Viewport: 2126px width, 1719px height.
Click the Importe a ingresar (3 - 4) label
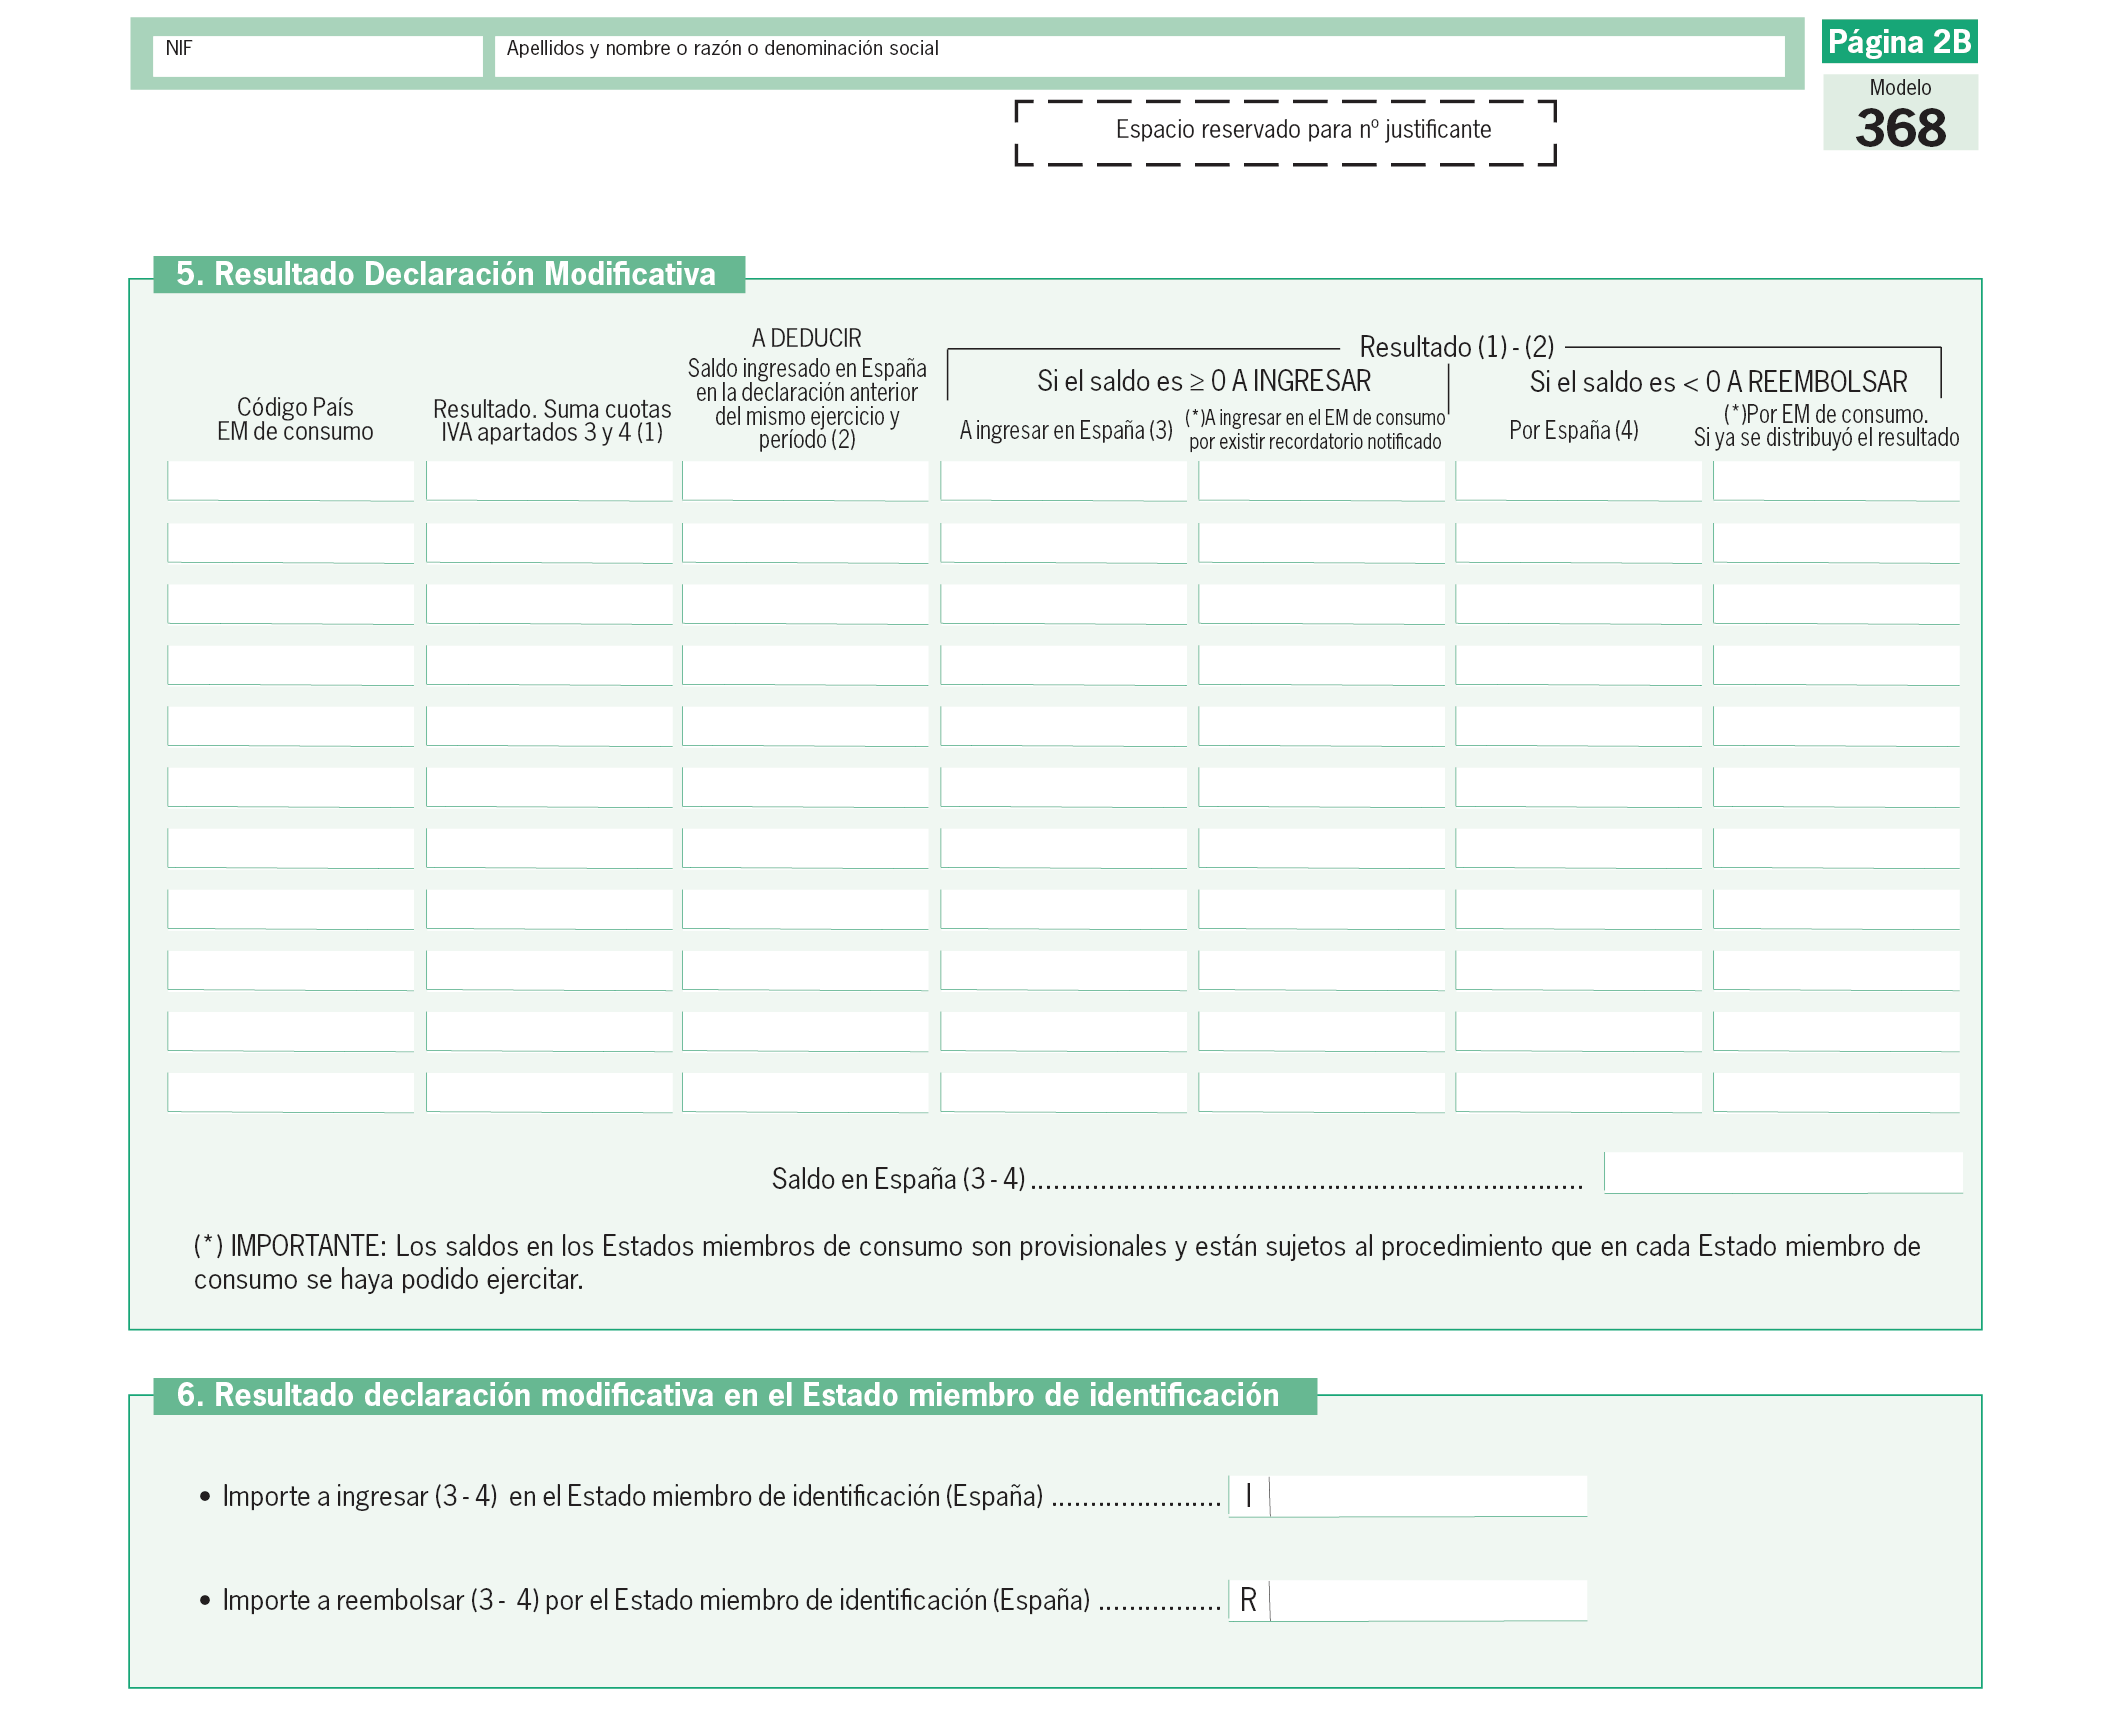click(x=633, y=1496)
